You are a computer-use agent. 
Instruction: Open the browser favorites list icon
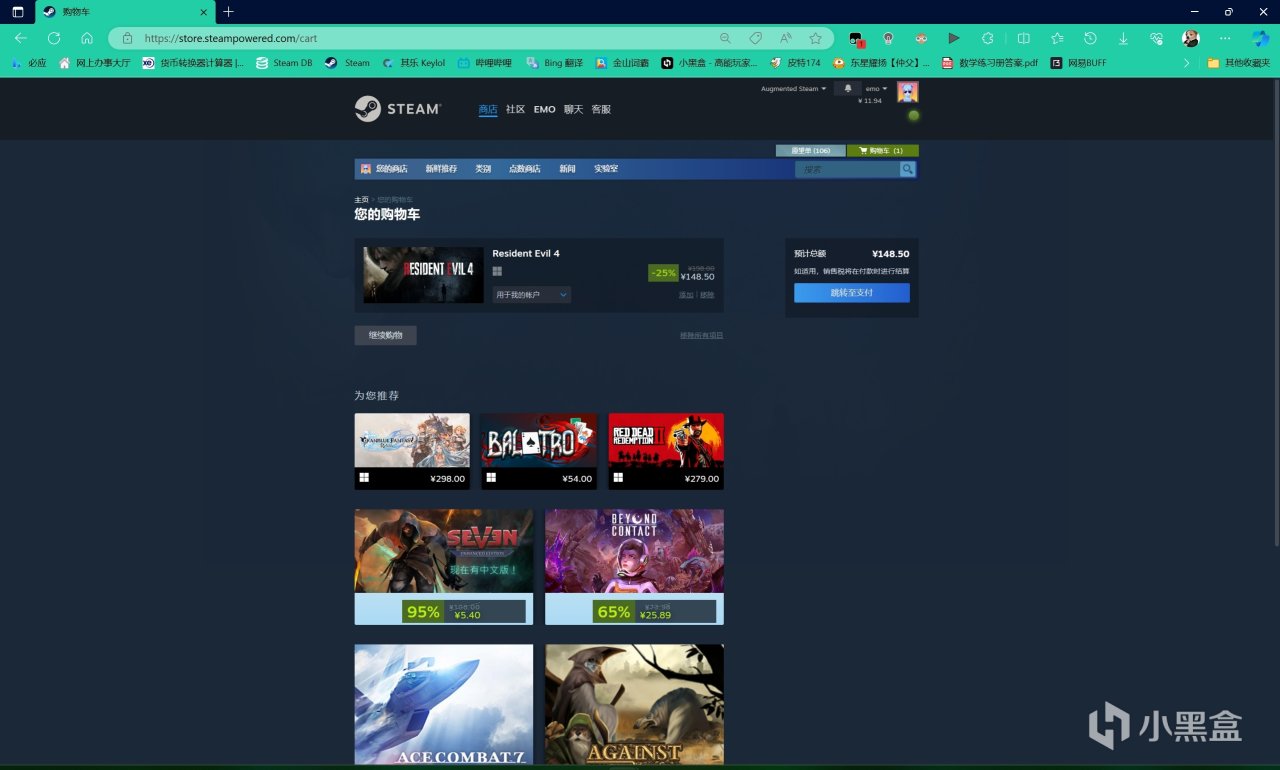(x=1057, y=38)
